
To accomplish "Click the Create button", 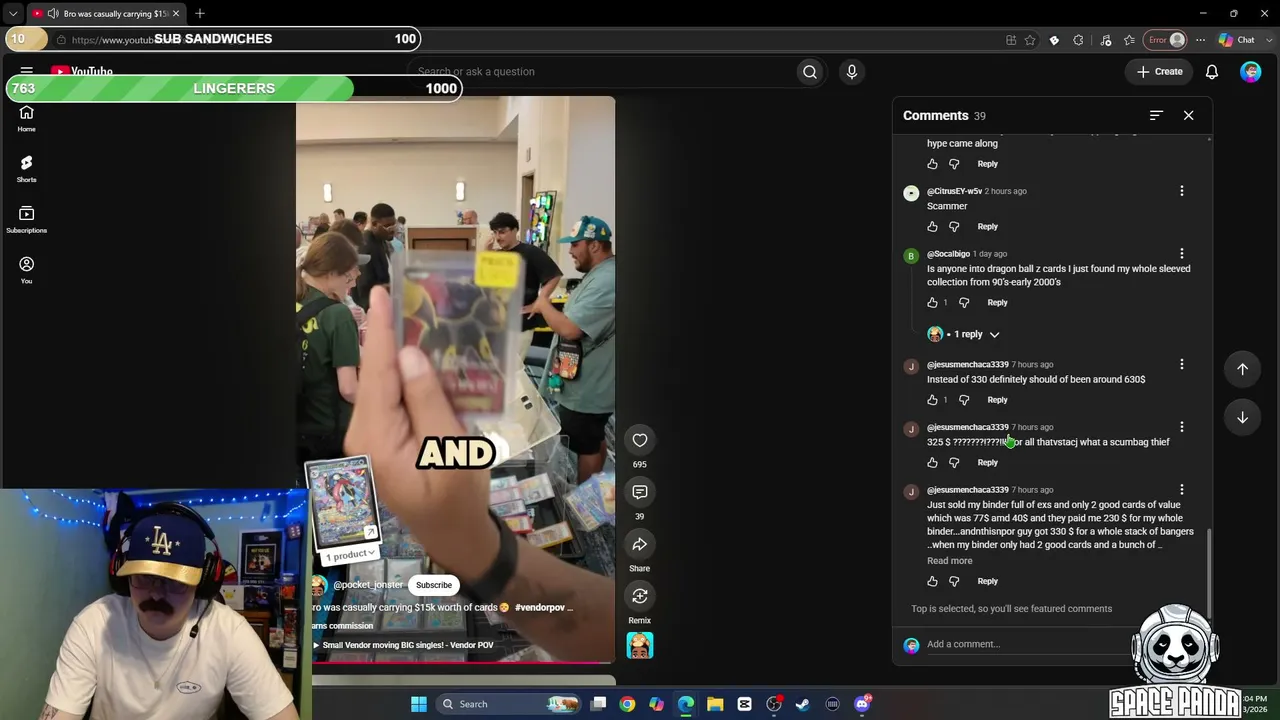I will point(1159,72).
